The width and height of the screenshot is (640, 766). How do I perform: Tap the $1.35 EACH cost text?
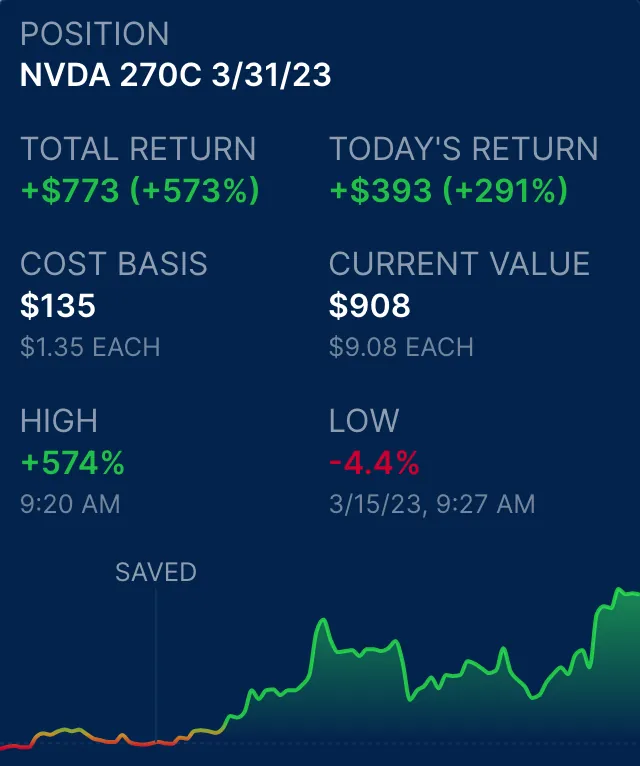[90, 347]
